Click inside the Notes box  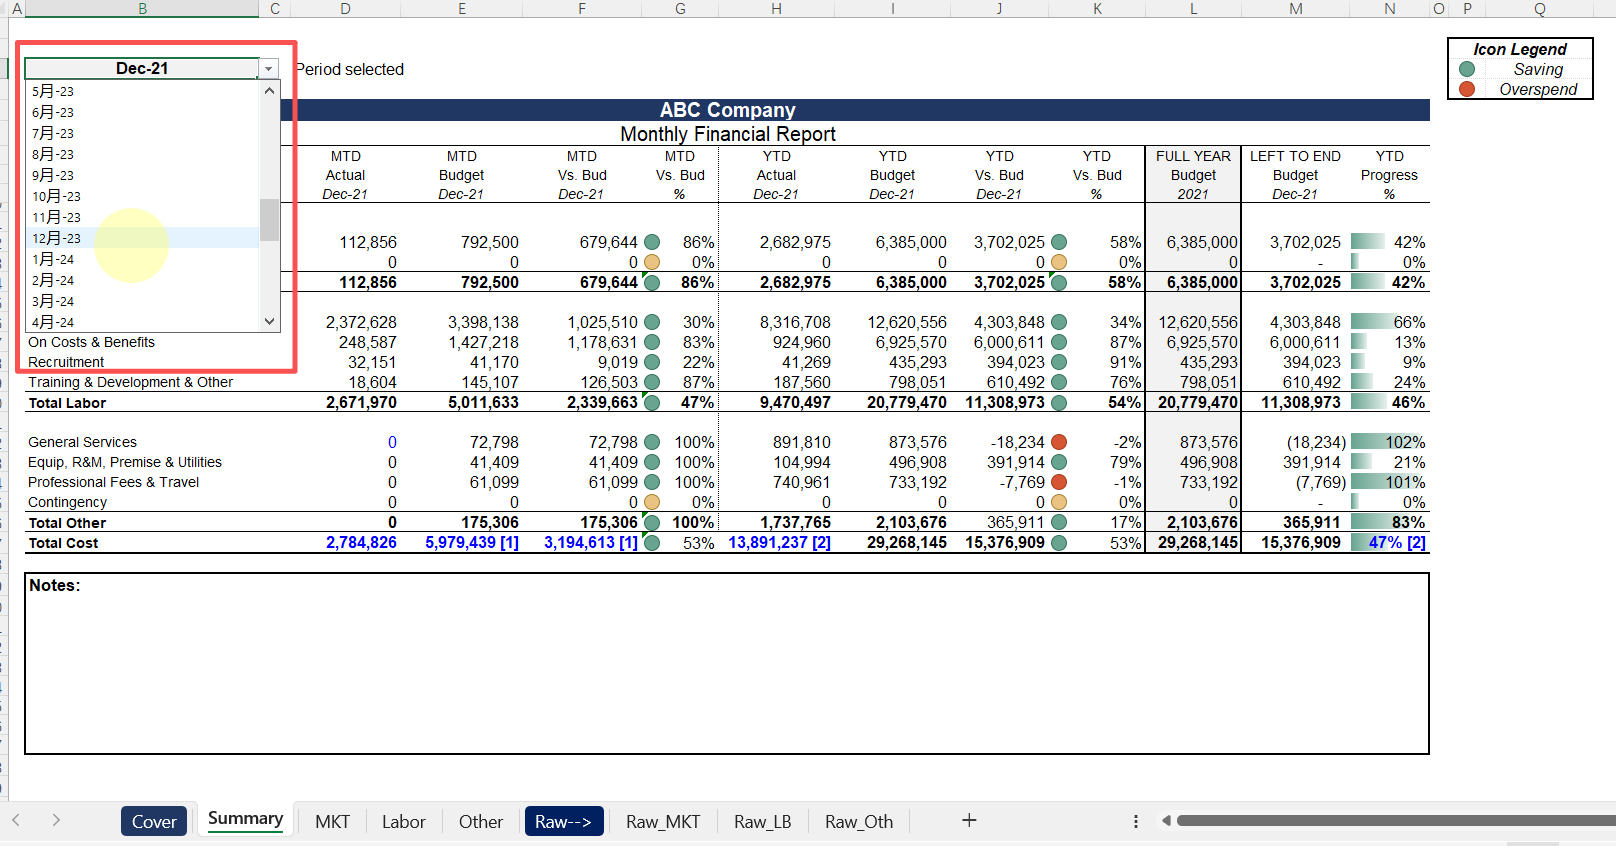pos(726,670)
